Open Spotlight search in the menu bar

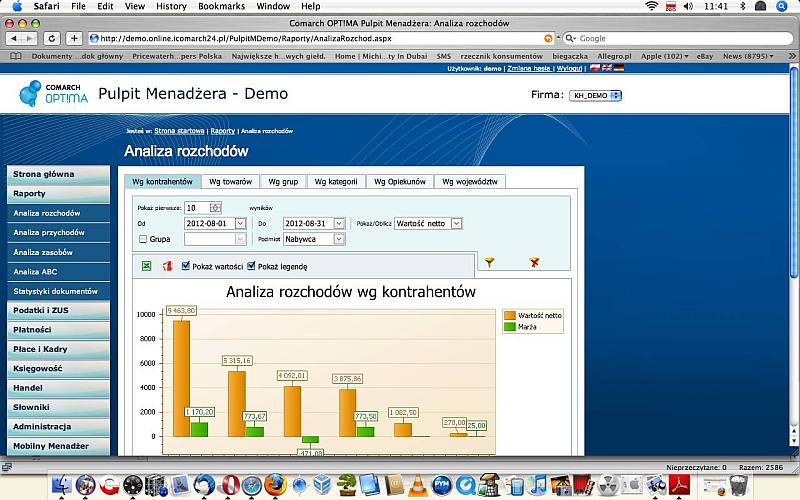pos(785,6)
